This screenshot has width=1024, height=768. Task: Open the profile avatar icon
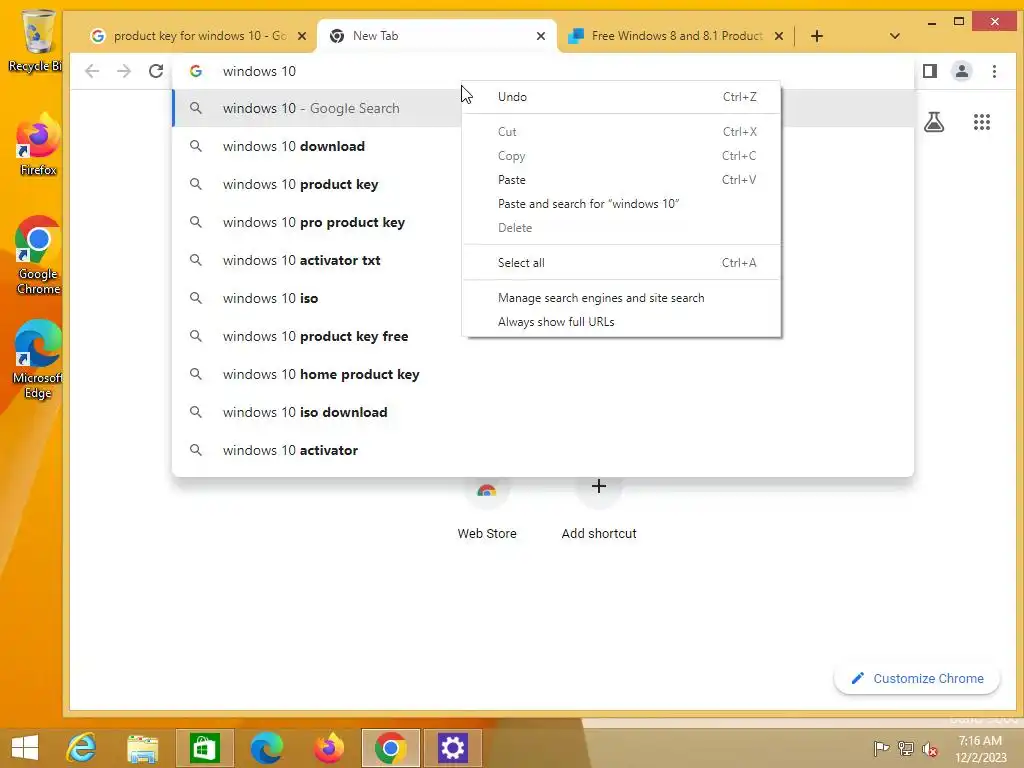click(962, 71)
